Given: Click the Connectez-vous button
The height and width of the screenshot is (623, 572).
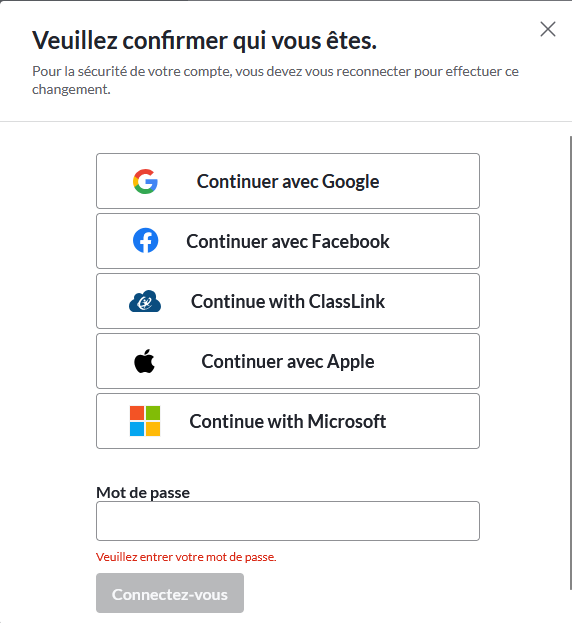Looking at the screenshot, I should click(170, 593).
